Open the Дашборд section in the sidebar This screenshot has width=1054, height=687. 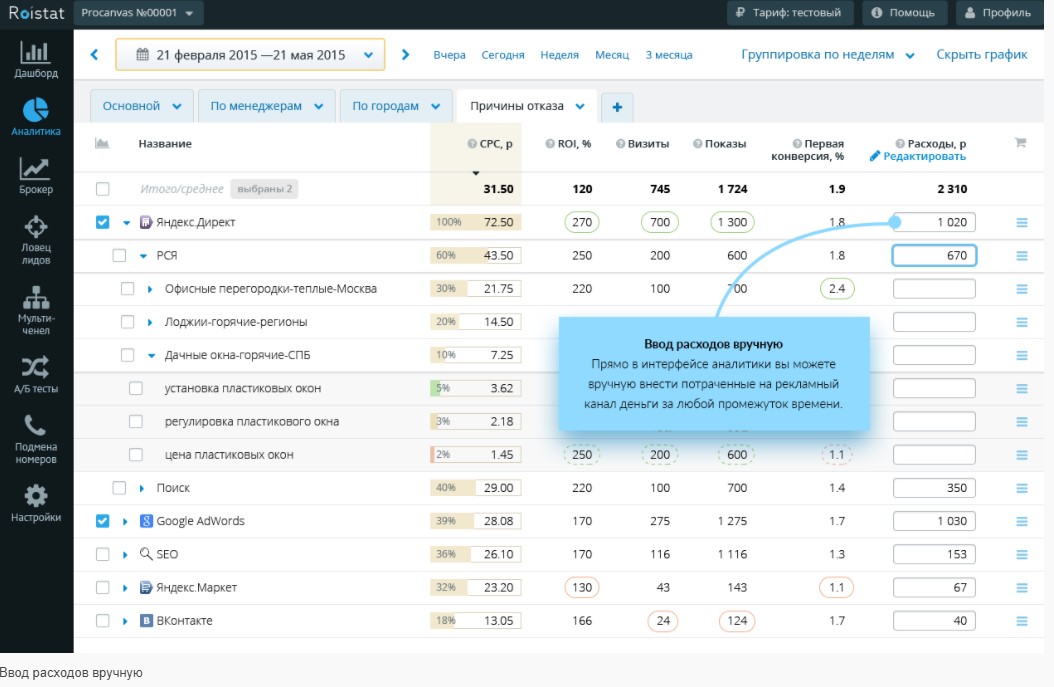[x=36, y=59]
